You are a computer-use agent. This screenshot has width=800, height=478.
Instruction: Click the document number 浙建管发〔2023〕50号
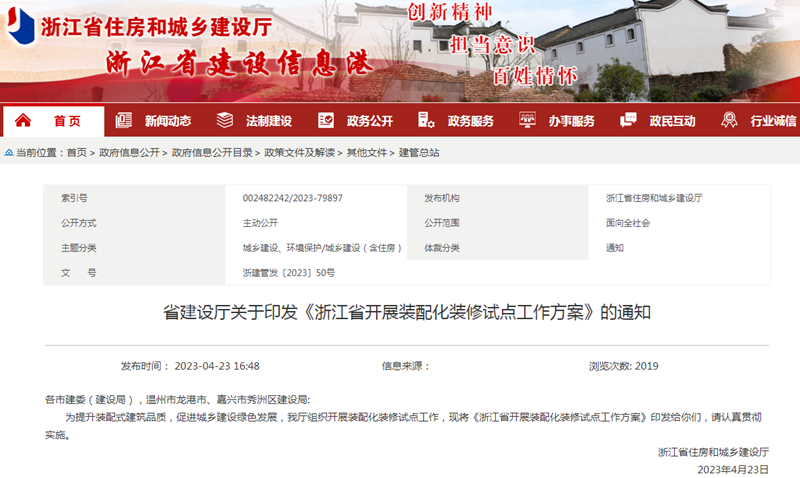click(x=288, y=273)
